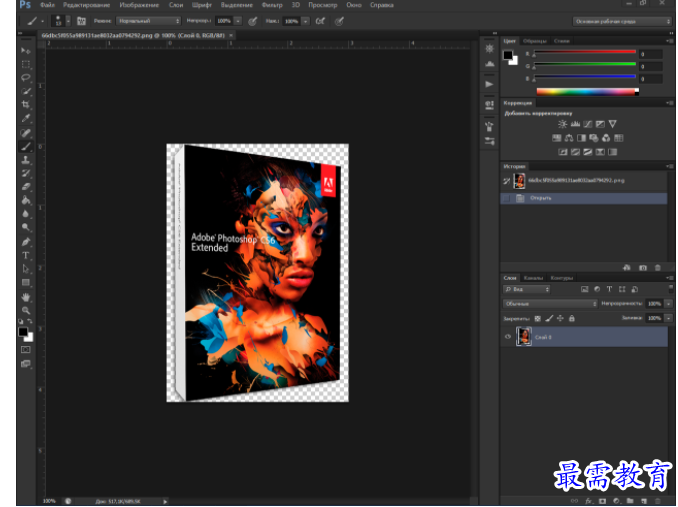Select the Move tool

[x=26, y=51]
